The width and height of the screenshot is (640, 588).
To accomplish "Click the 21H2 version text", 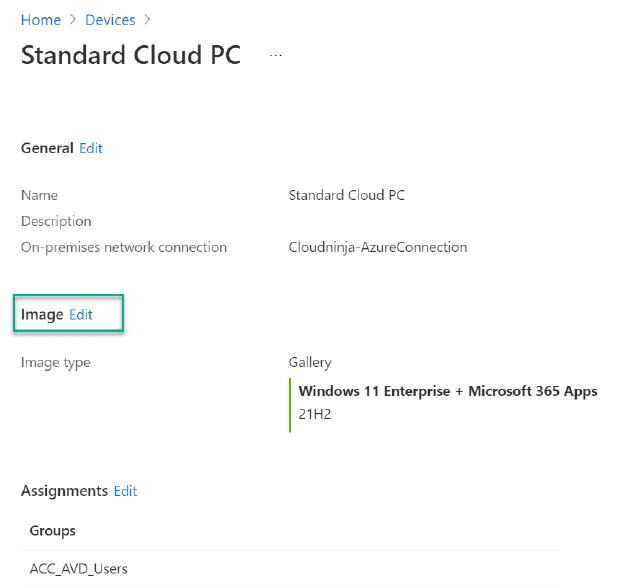I will click(315, 413).
